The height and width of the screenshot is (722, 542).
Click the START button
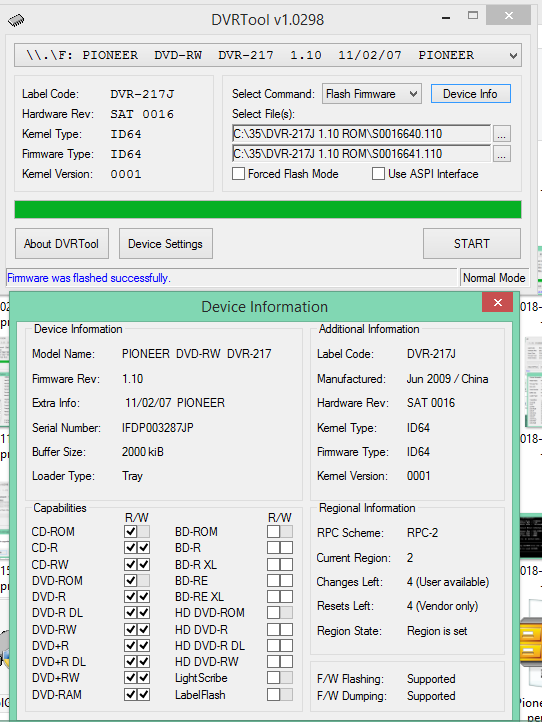tap(472, 244)
